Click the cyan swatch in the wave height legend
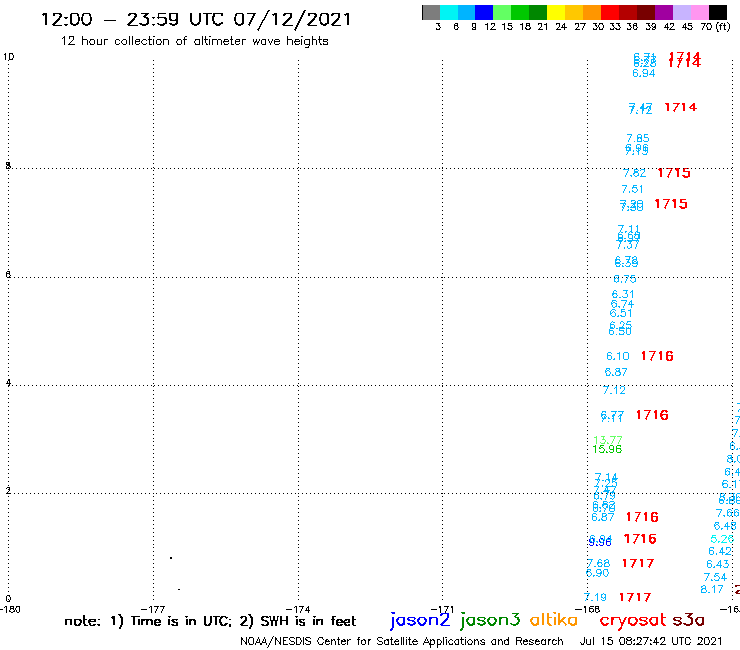740x650 pixels. point(449,12)
